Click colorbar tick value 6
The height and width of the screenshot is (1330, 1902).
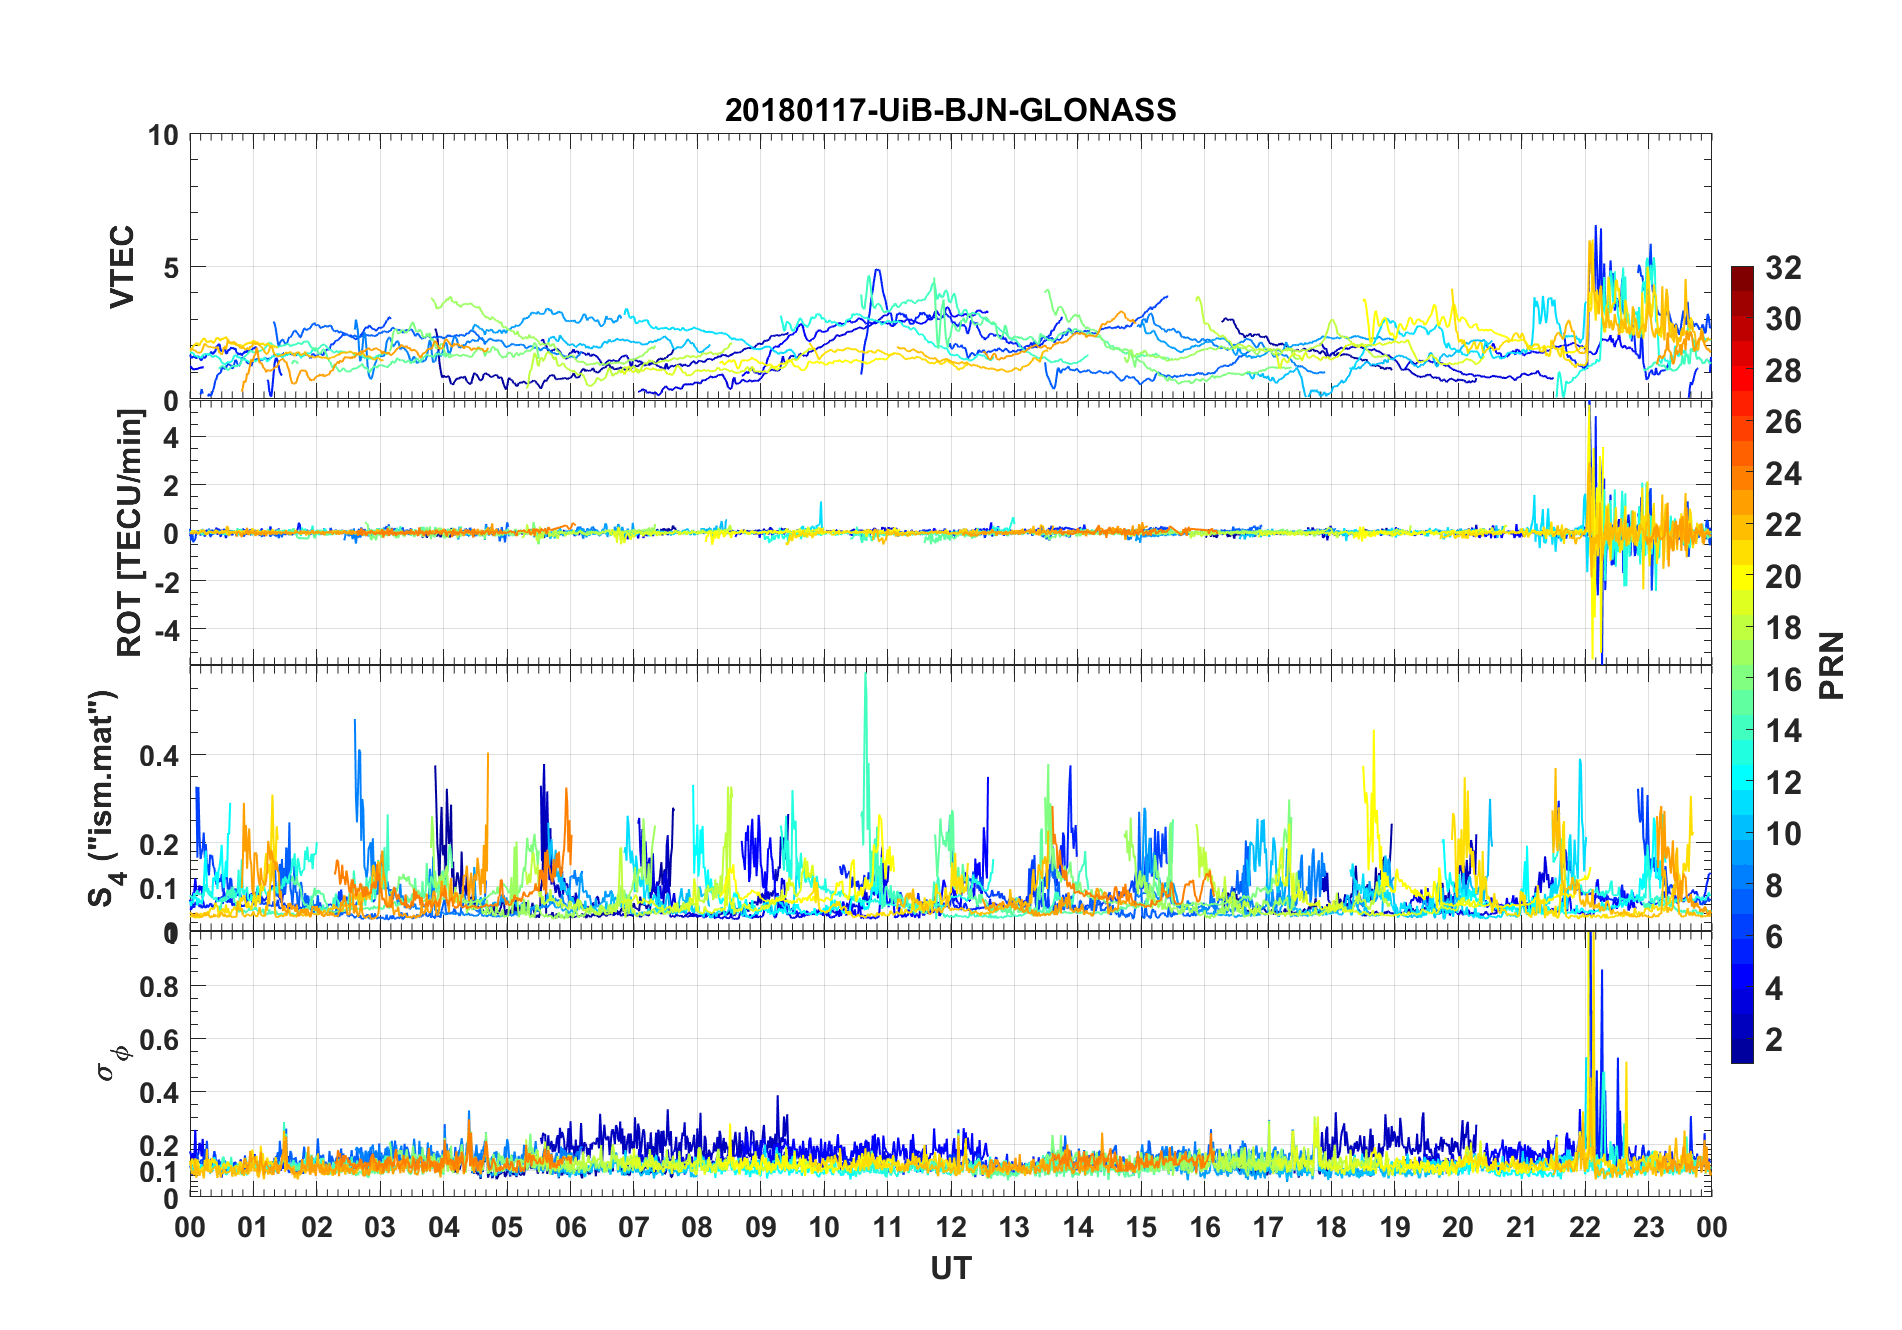pos(1774,937)
